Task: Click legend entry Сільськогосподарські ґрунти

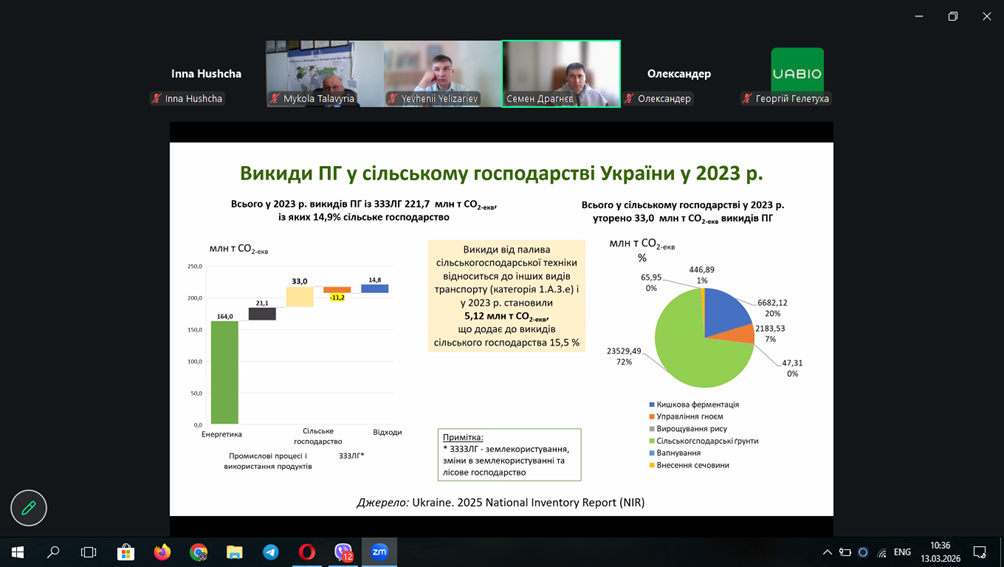Action: click(x=704, y=441)
